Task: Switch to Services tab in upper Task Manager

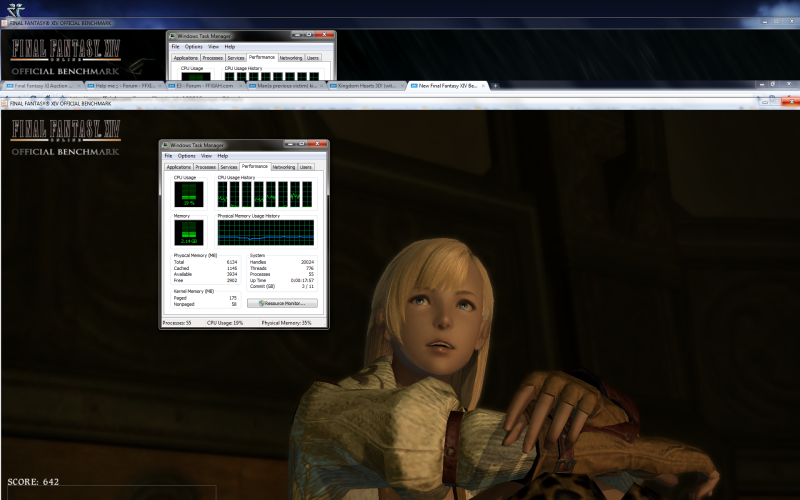Action: click(236, 58)
